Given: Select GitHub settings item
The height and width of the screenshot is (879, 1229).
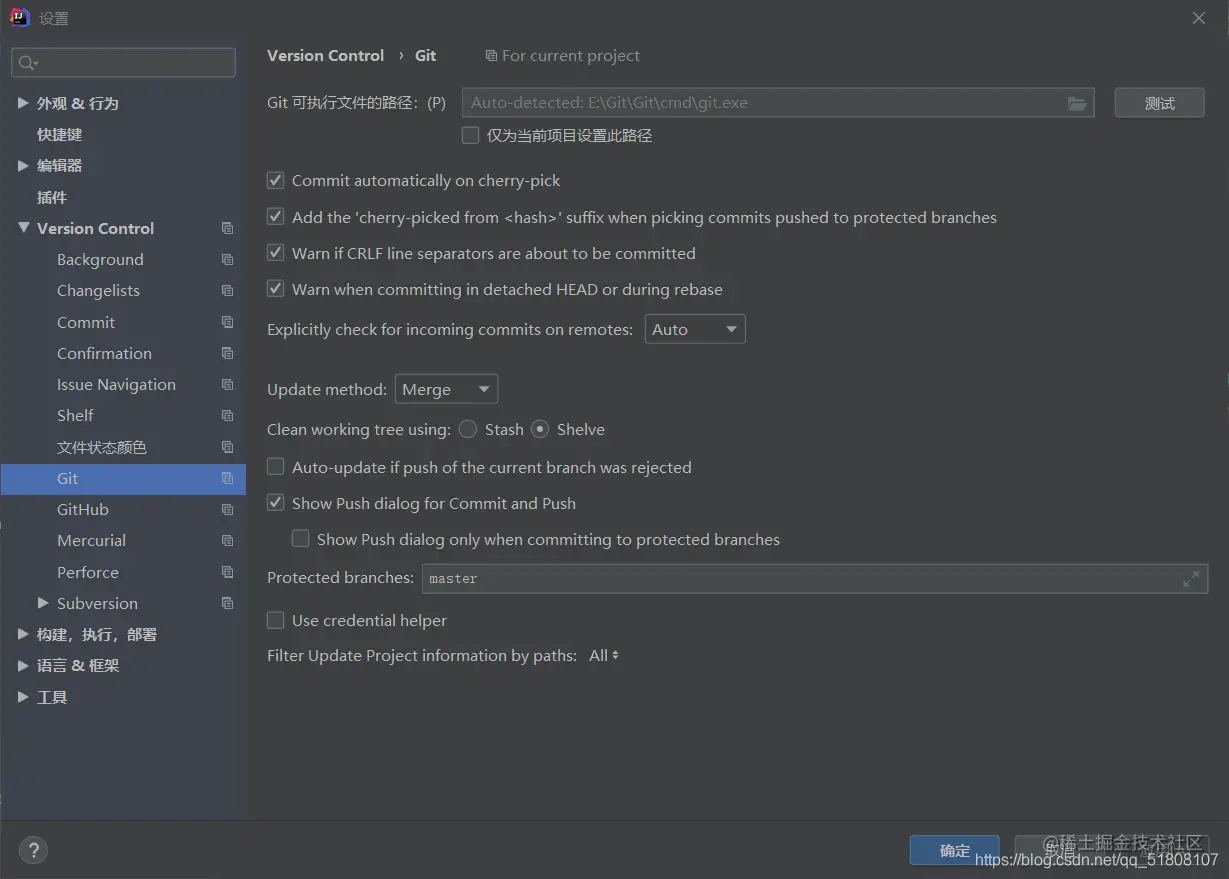Looking at the screenshot, I should tap(83, 510).
